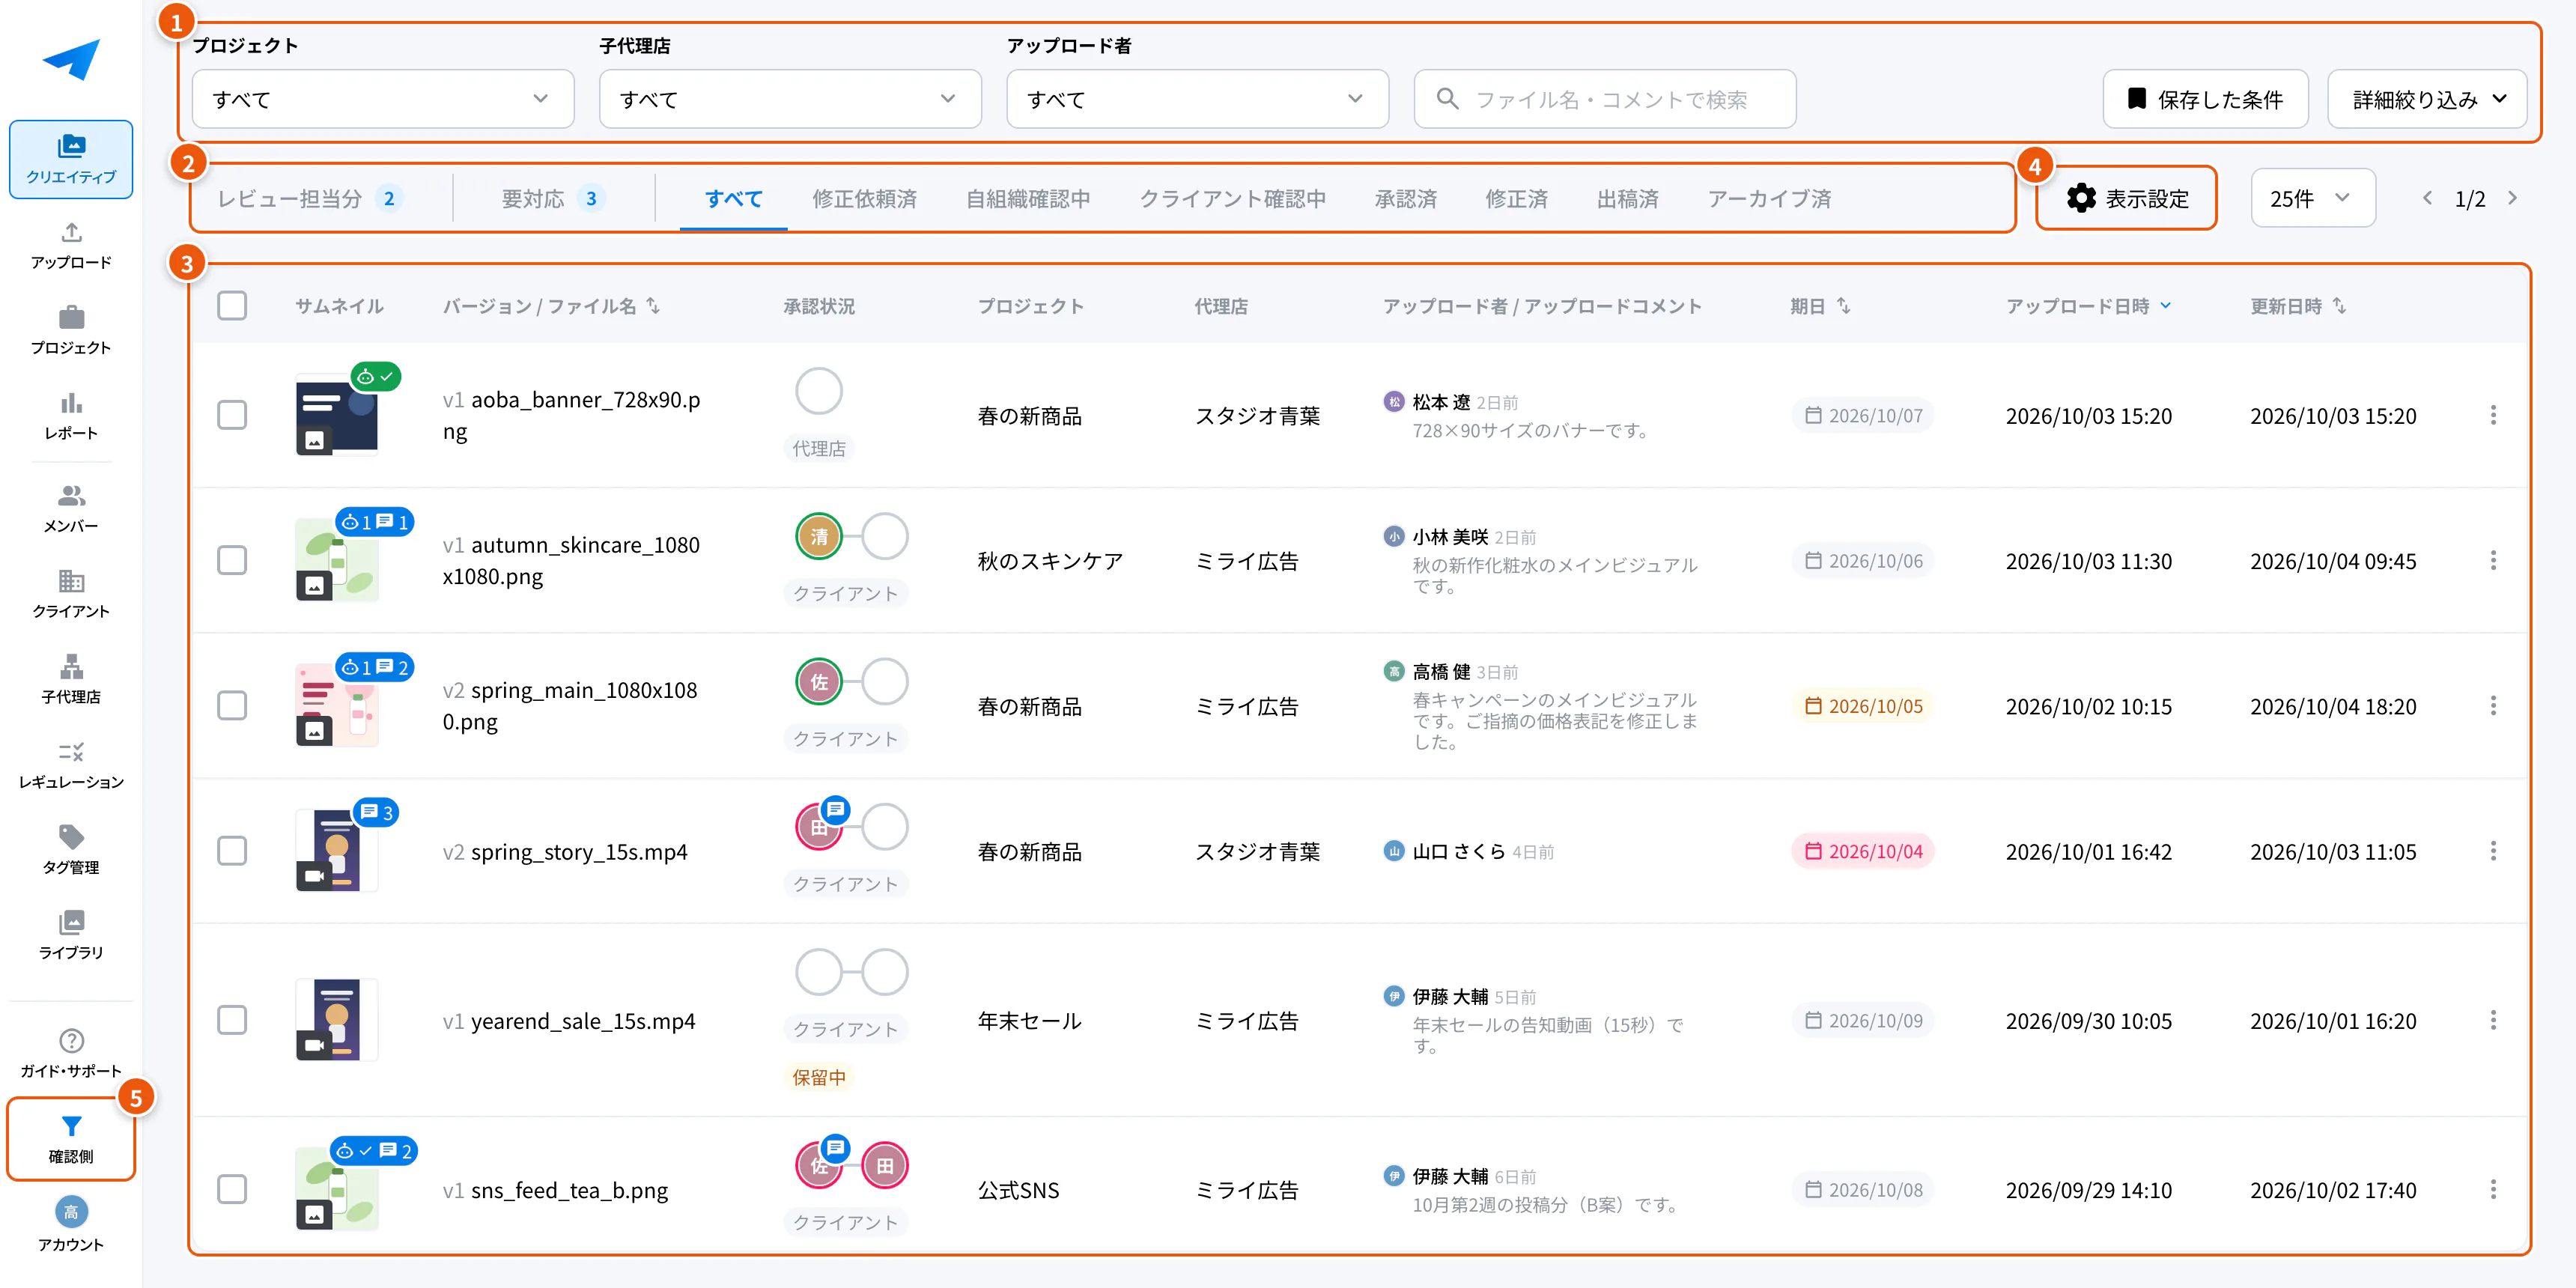Screen dimensions: 2576x1288
Task: Check the spring_story_15s.mp4 row checkbox
Action: coord(232,851)
